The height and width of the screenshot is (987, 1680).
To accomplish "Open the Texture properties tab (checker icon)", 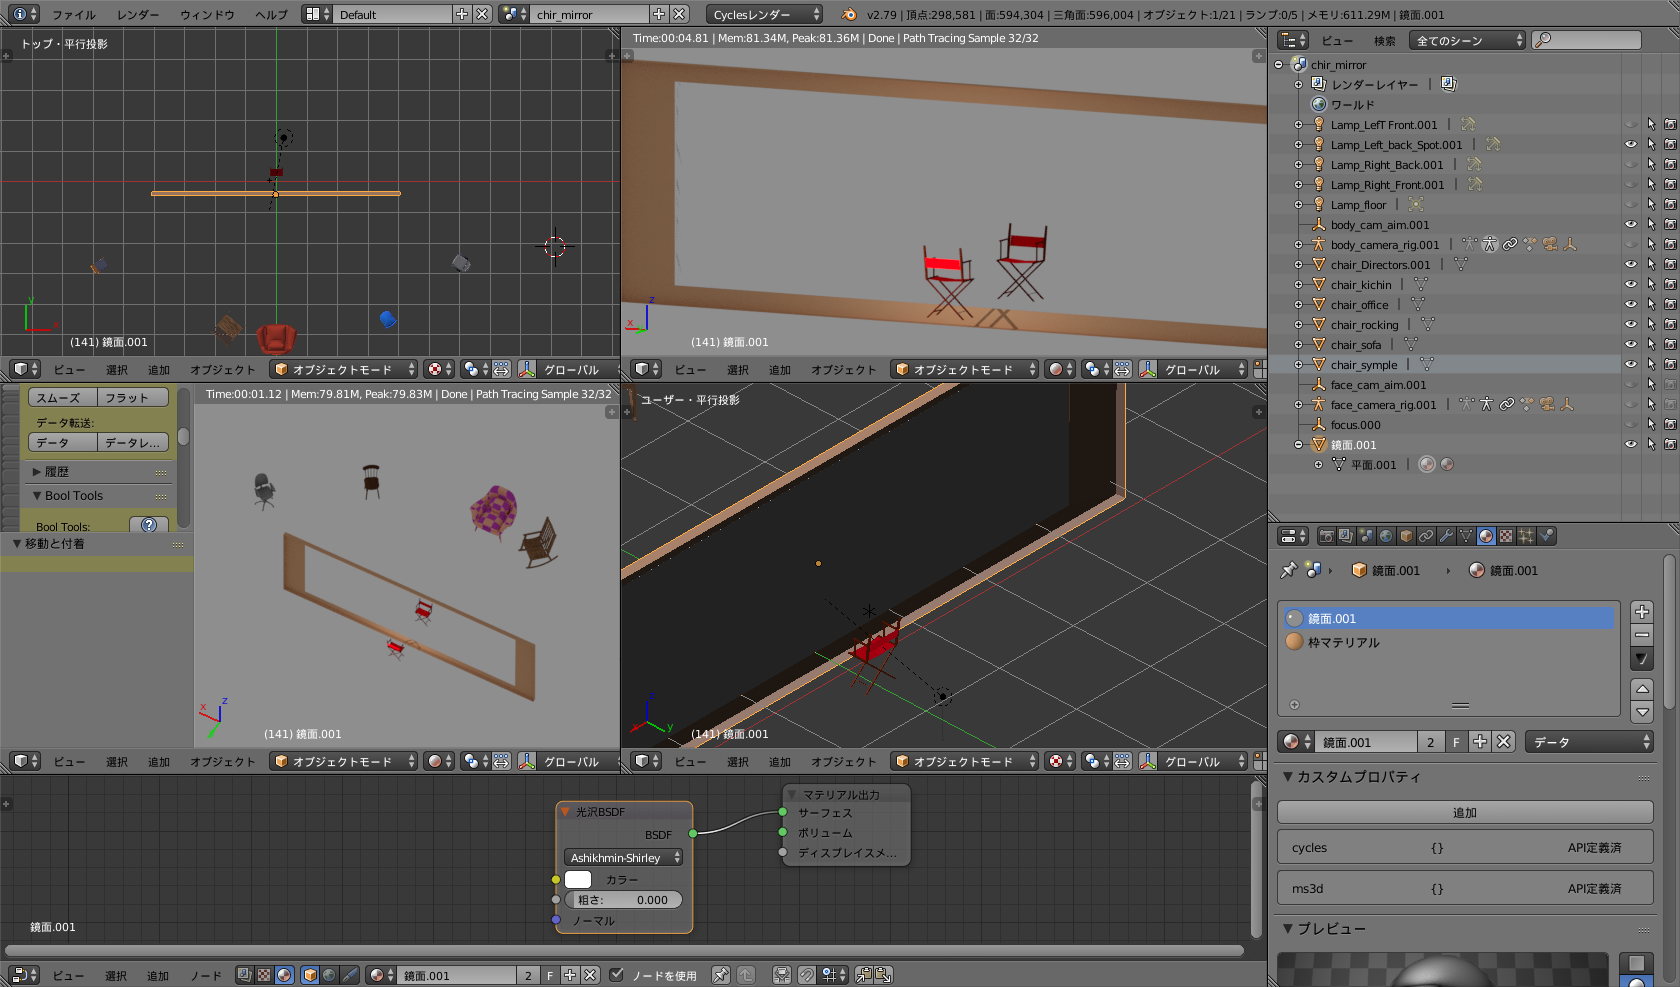I will click(1506, 536).
